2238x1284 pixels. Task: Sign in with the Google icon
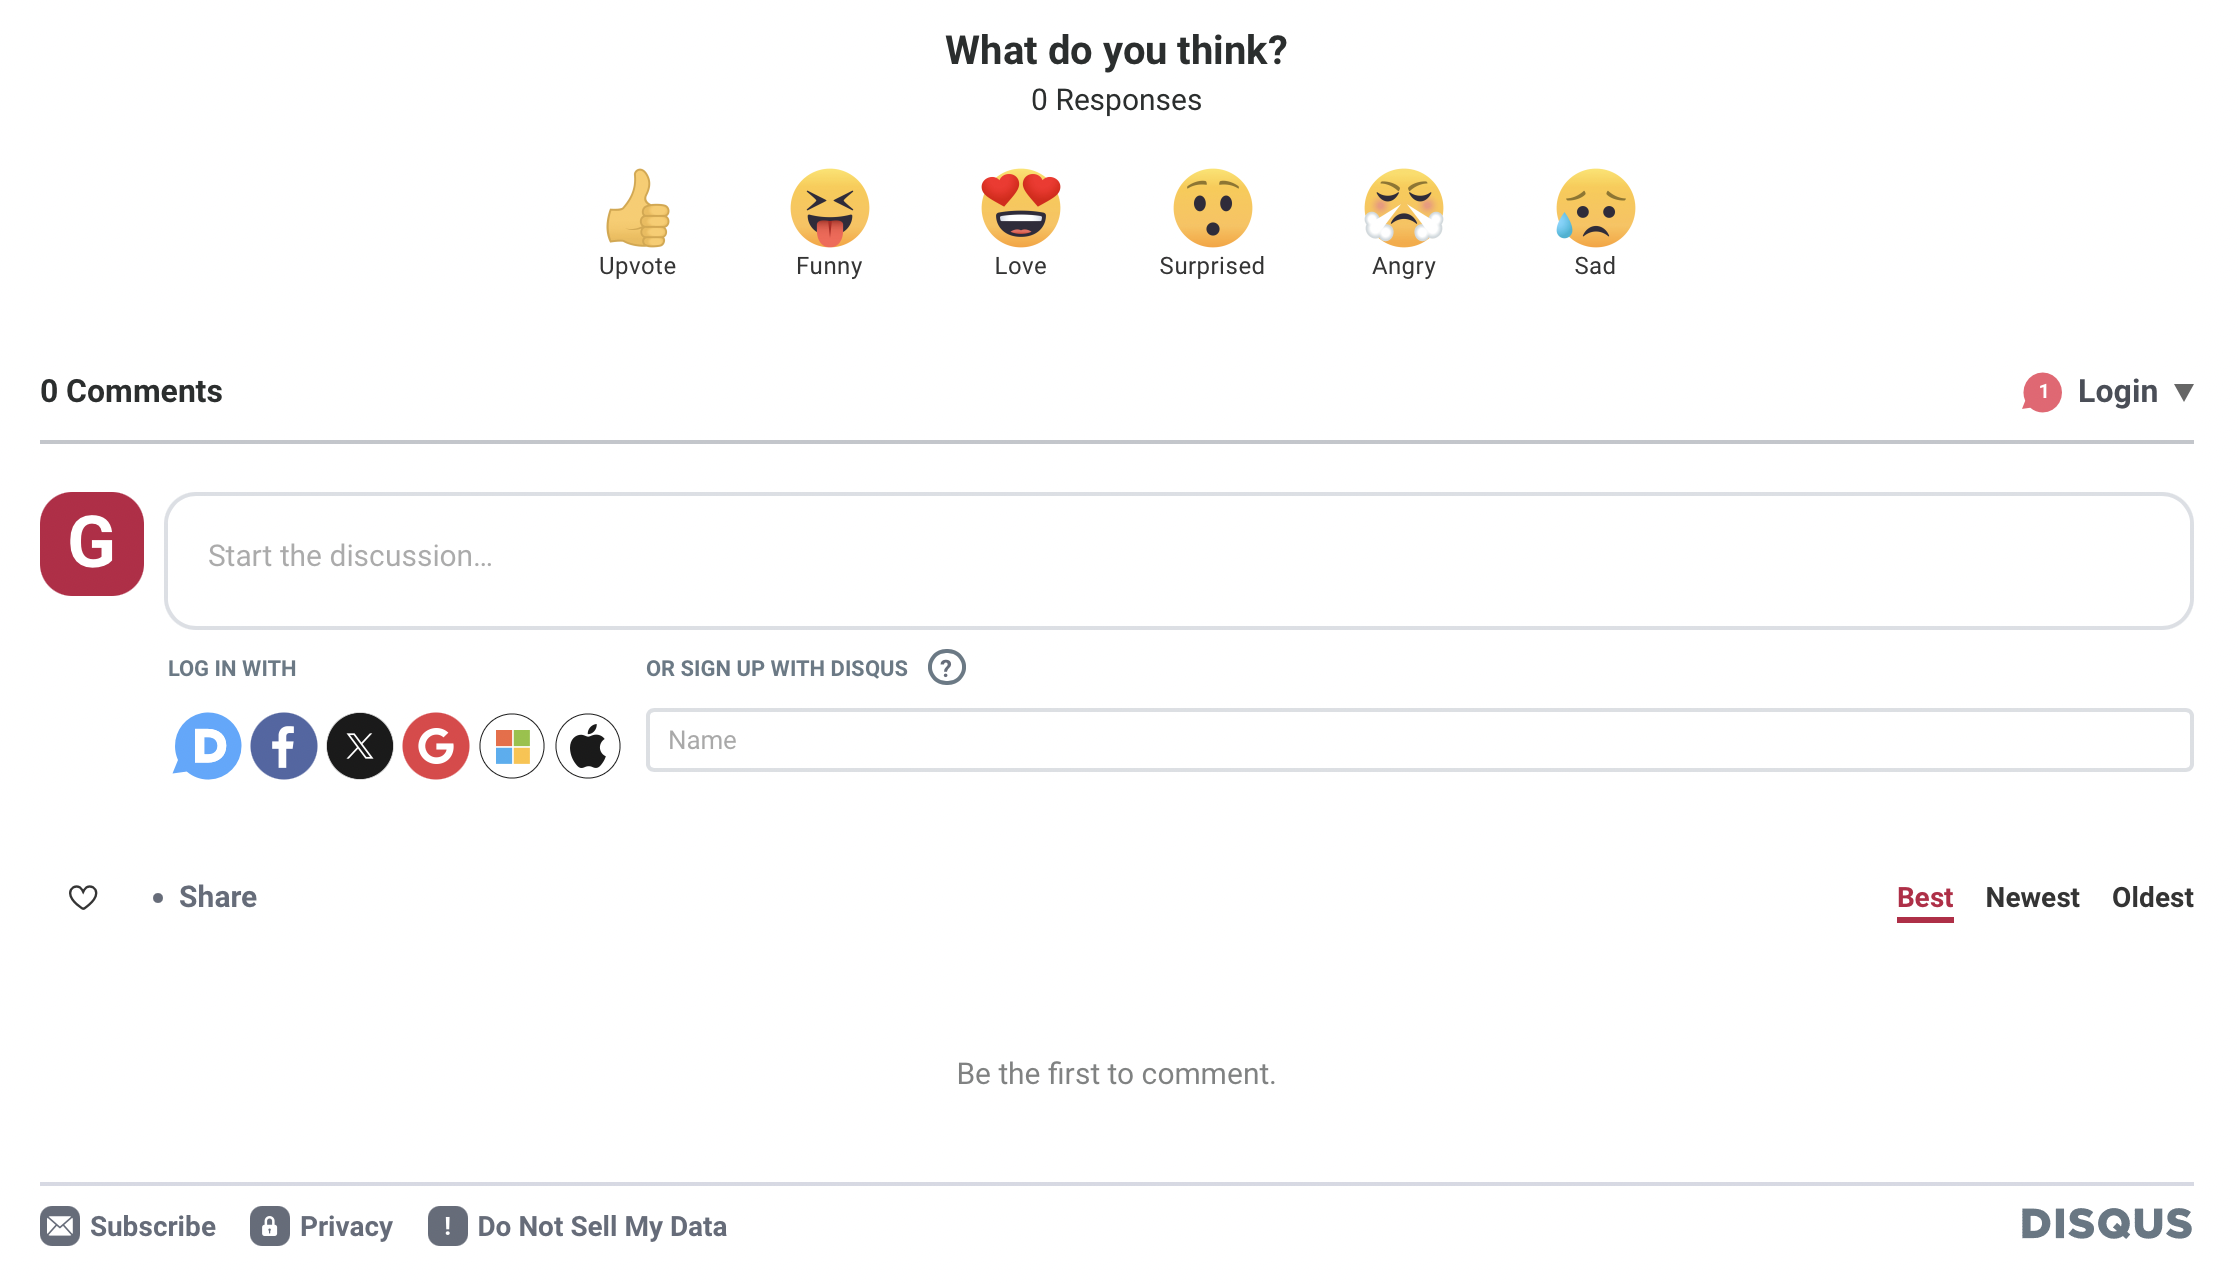click(x=436, y=746)
